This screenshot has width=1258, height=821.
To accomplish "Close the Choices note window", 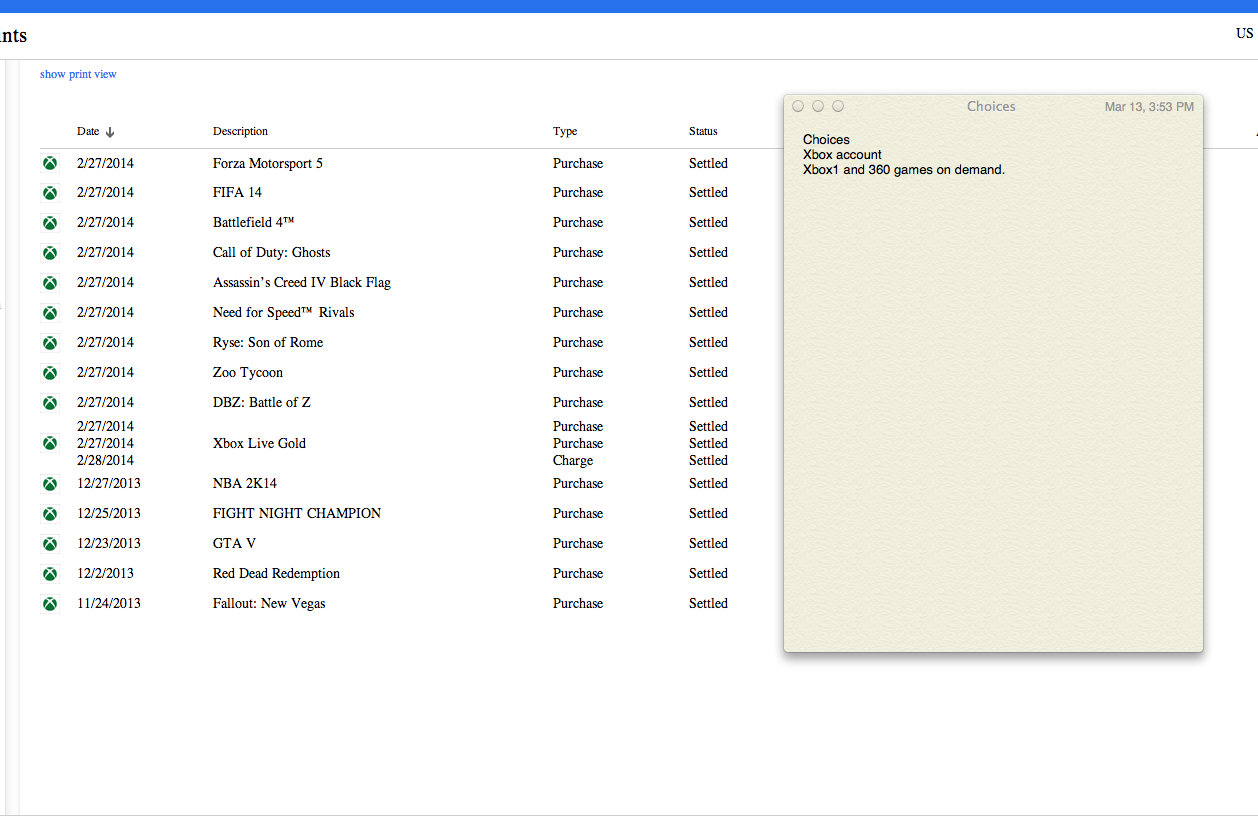I will [x=798, y=106].
